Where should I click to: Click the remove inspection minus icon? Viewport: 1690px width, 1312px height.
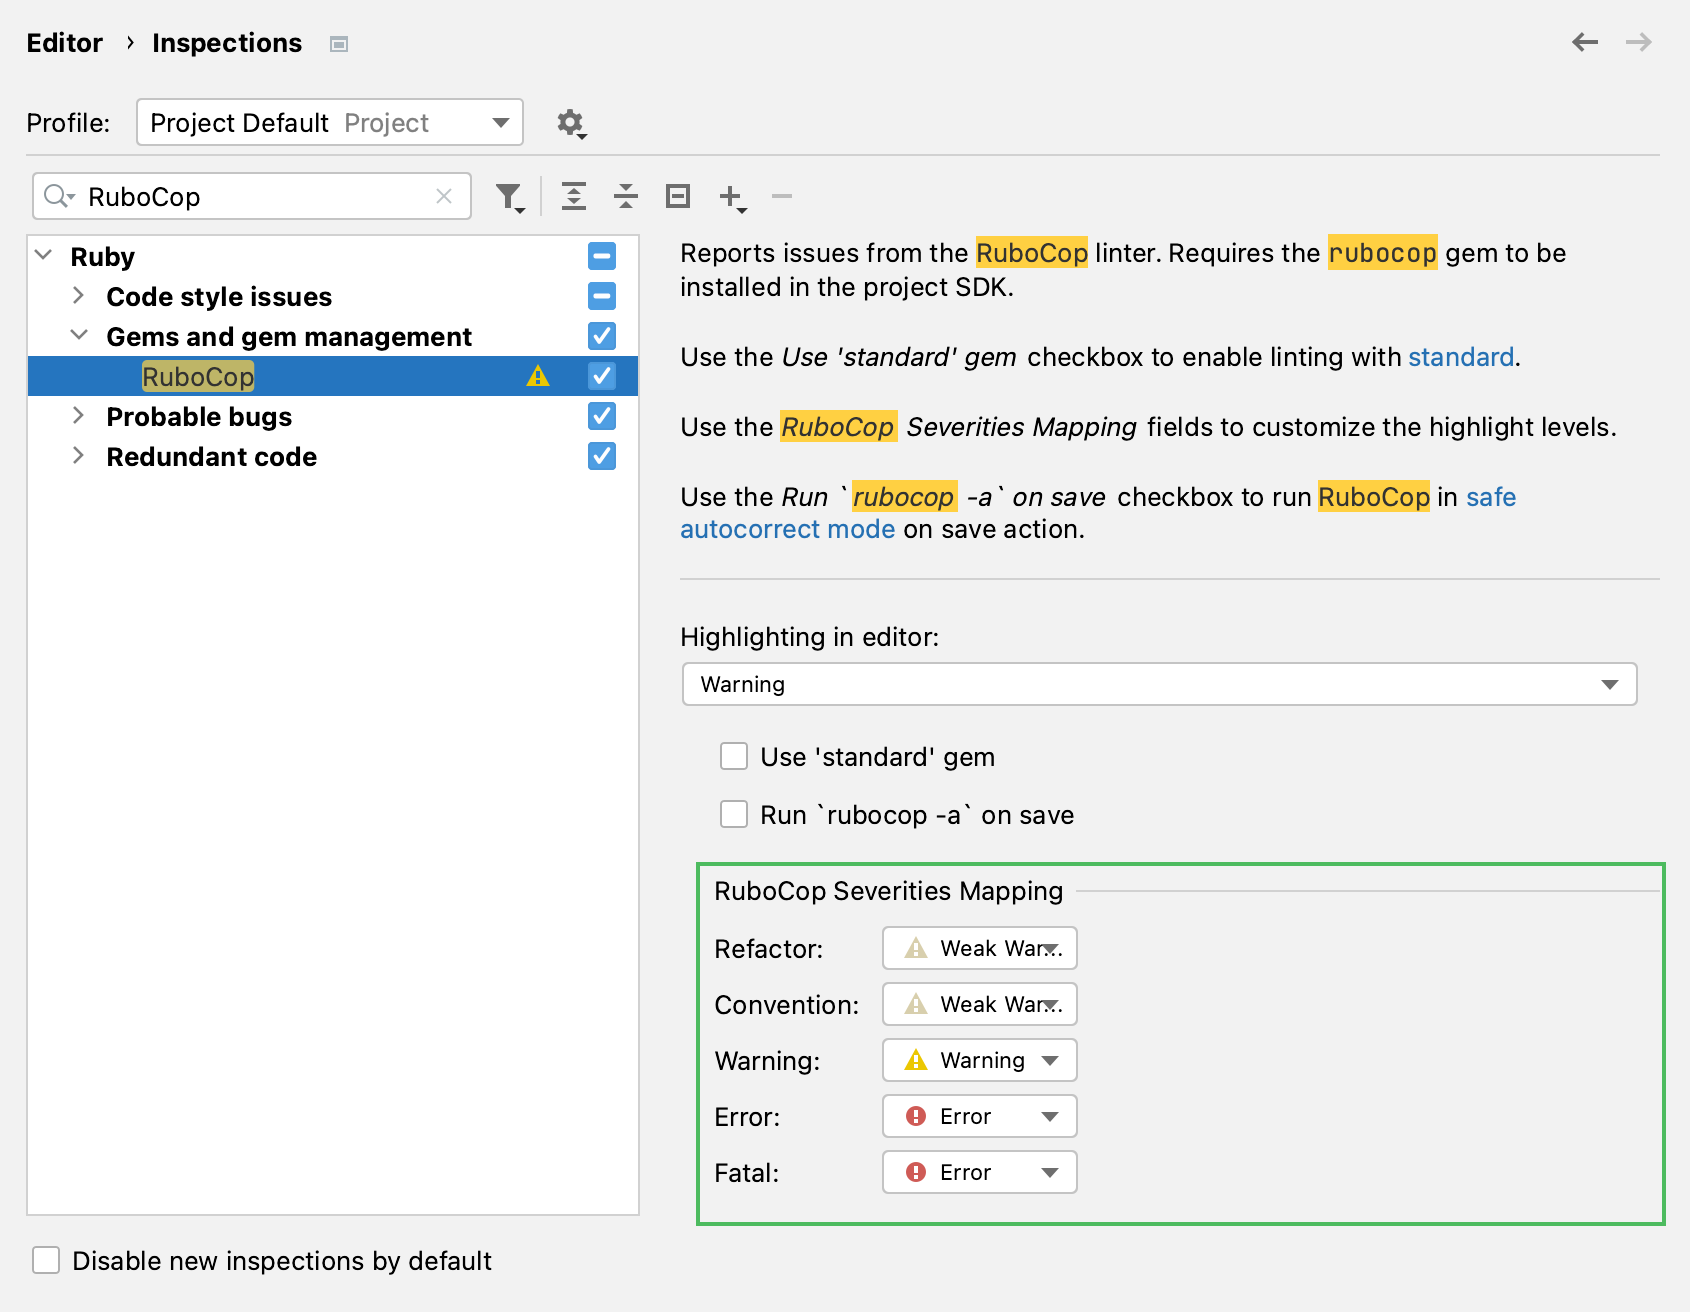[x=782, y=196]
